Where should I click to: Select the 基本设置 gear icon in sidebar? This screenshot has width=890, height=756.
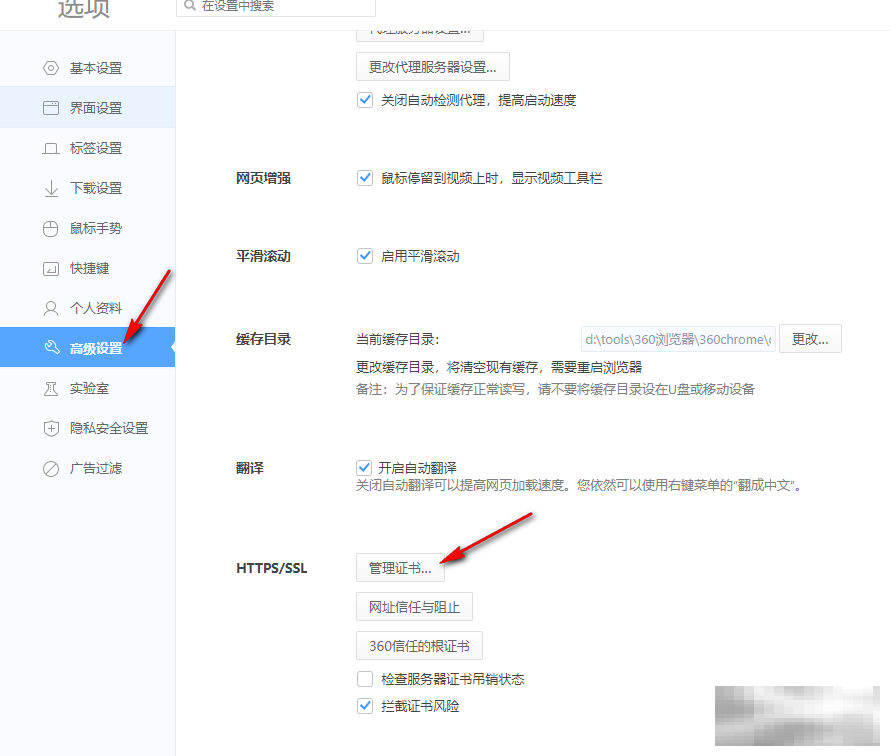[x=50, y=68]
